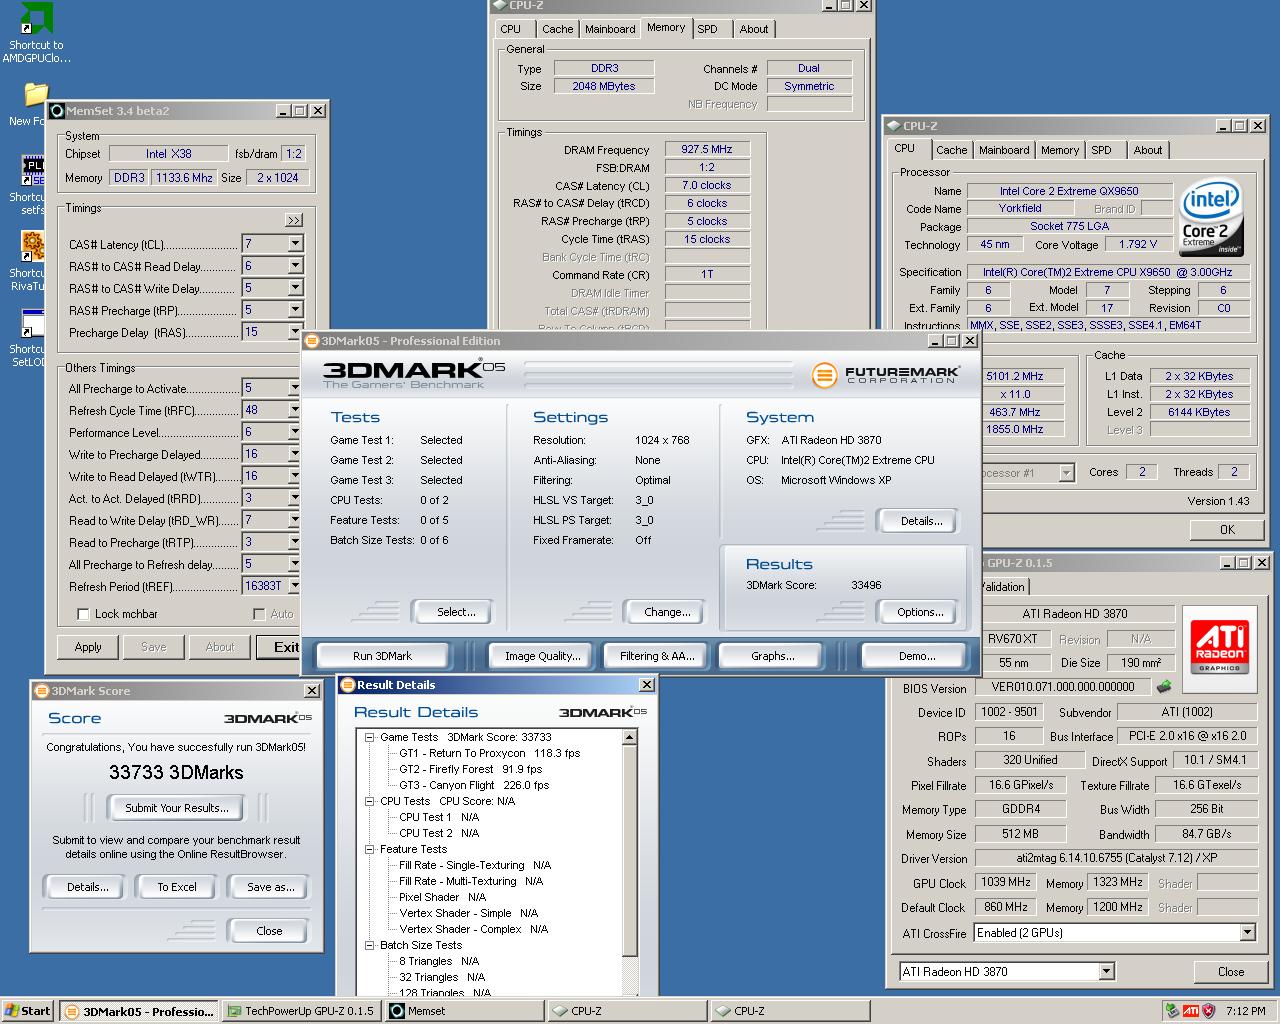Click the Result Details window title icon
The width and height of the screenshot is (1280, 1024).
(348, 685)
